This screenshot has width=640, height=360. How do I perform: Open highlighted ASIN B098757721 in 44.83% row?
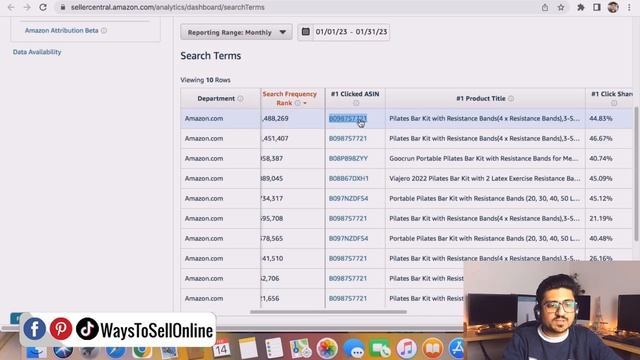click(x=348, y=118)
